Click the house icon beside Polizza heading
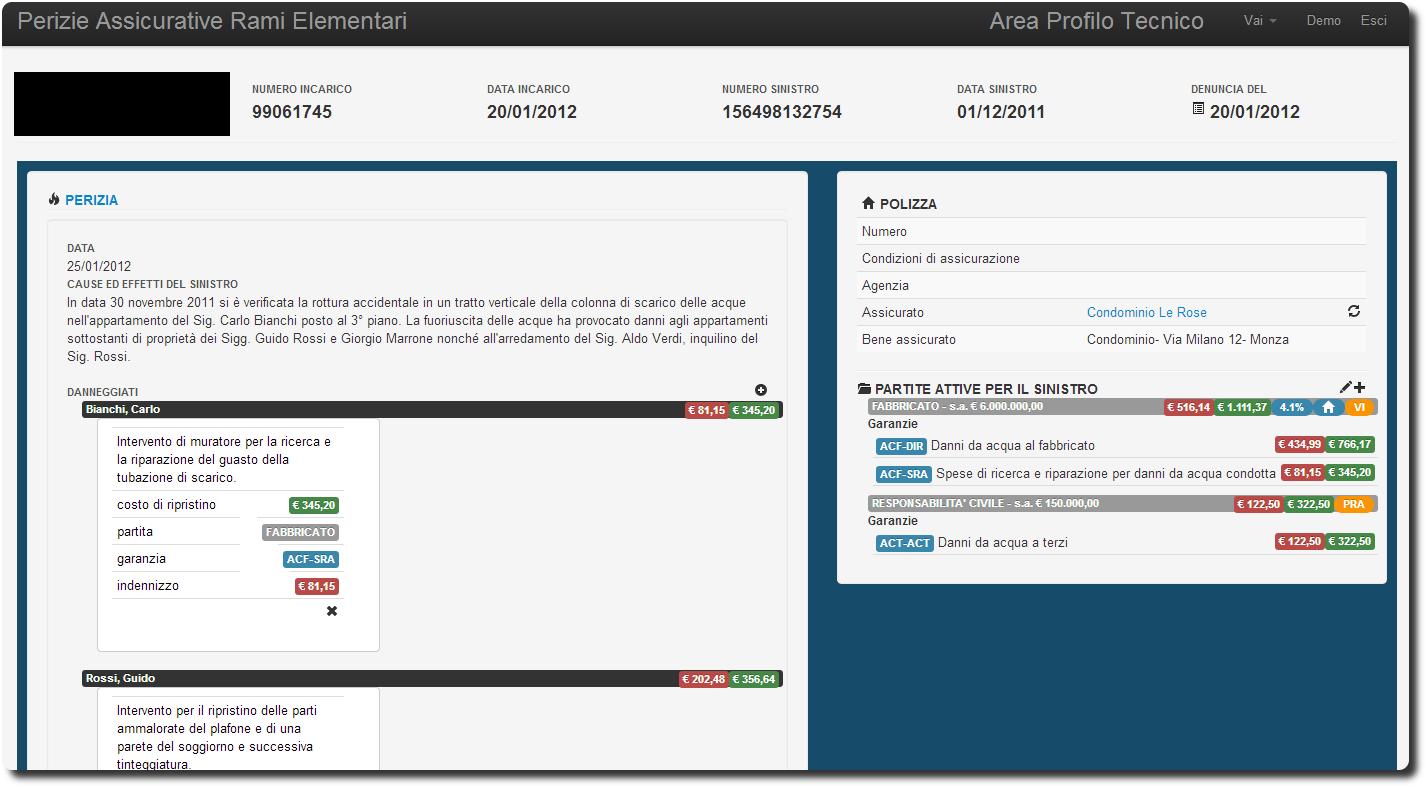Image resolution: width=1427 pixels, height=788 pixels. click(867, 204)
